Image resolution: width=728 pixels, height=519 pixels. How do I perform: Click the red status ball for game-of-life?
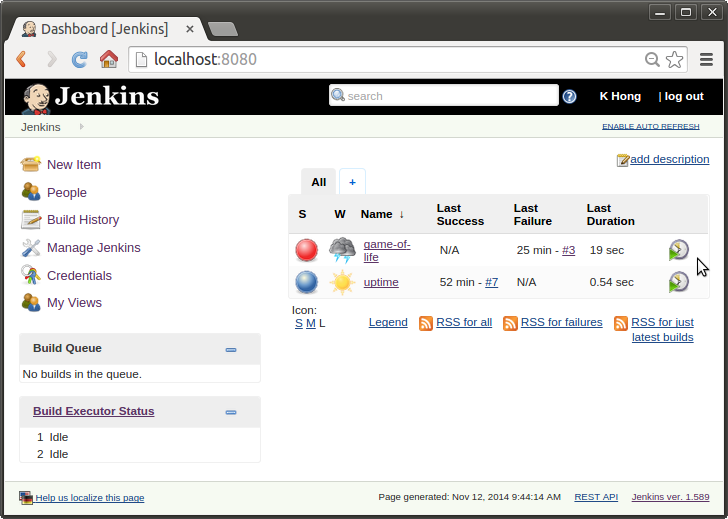pos(306,250)
